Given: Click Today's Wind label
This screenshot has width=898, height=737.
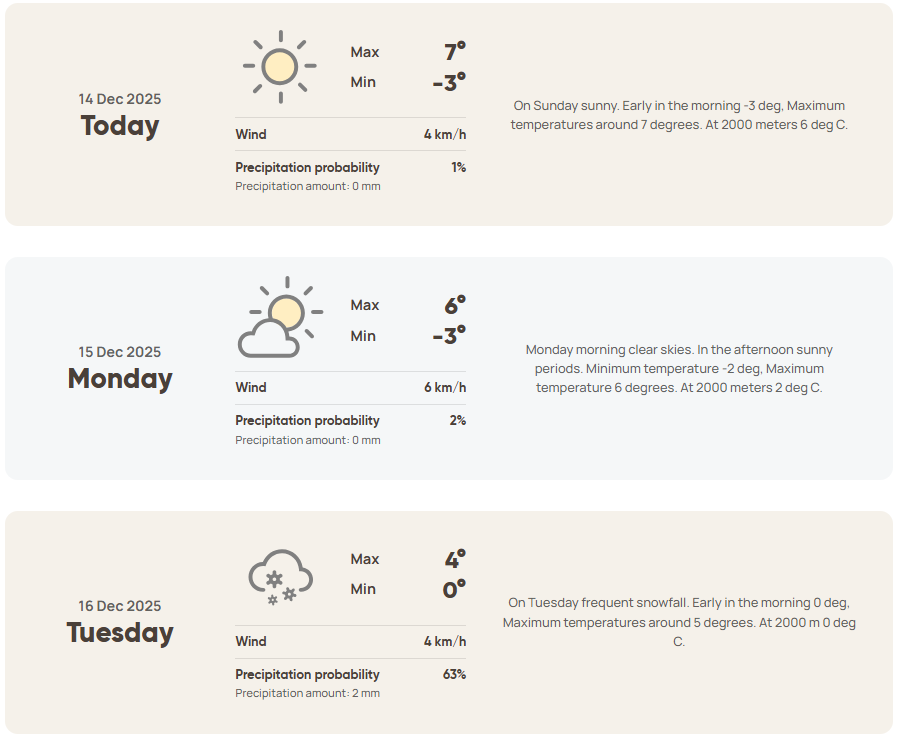Looking at the screenshot, I should 251,134.
